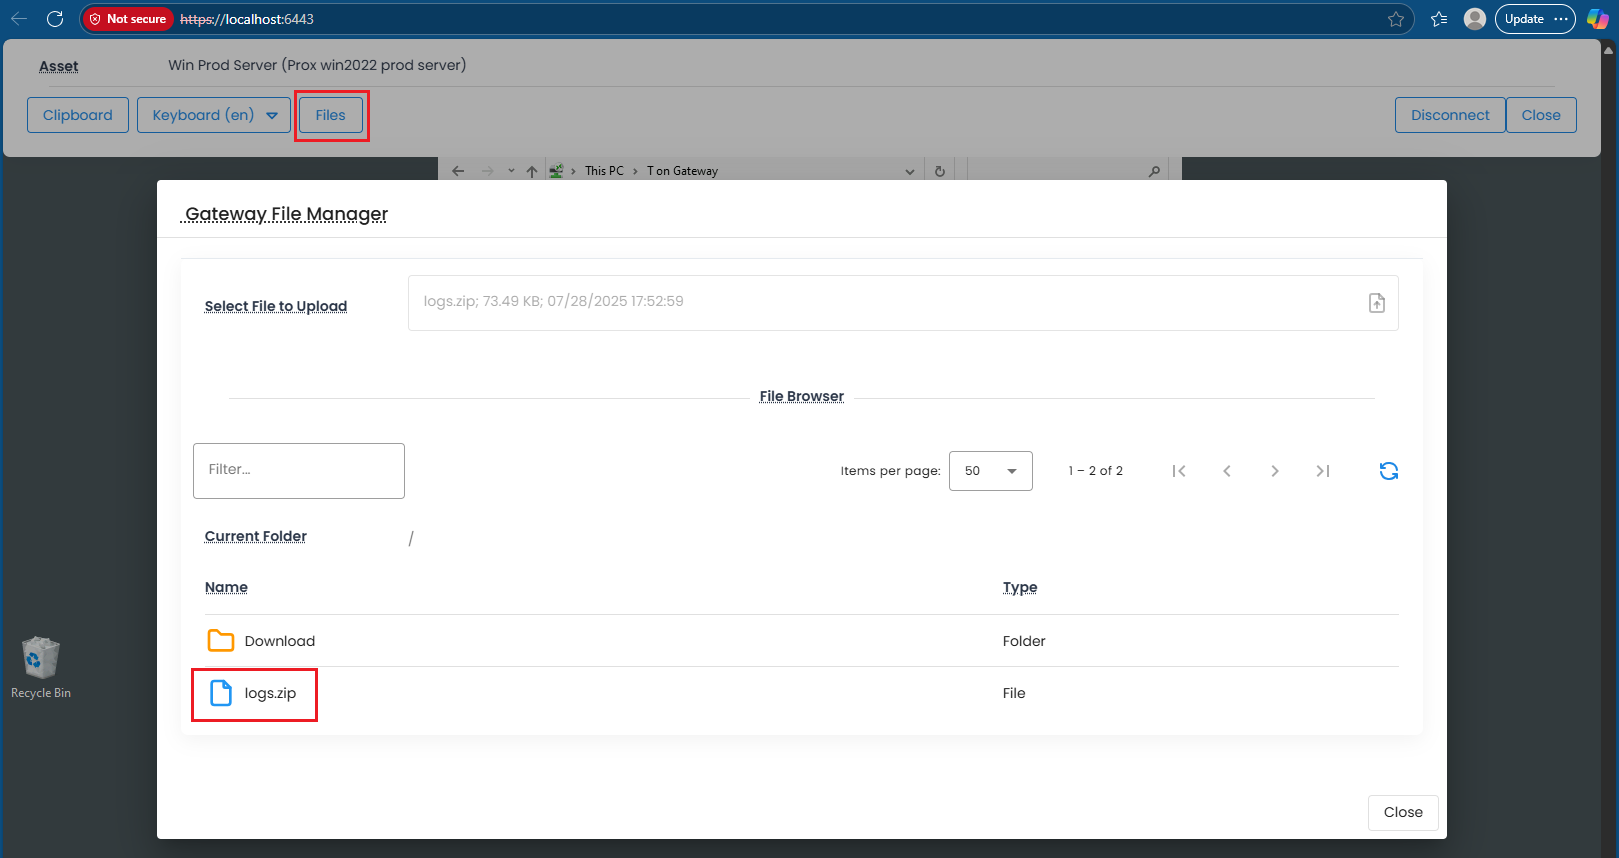Disconnect from the remote session
This screenshot has width=1619, height=858.
[1449, 115]
